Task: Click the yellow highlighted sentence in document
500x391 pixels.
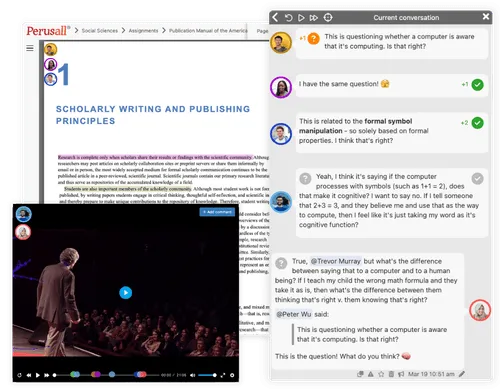Action: 128,189
